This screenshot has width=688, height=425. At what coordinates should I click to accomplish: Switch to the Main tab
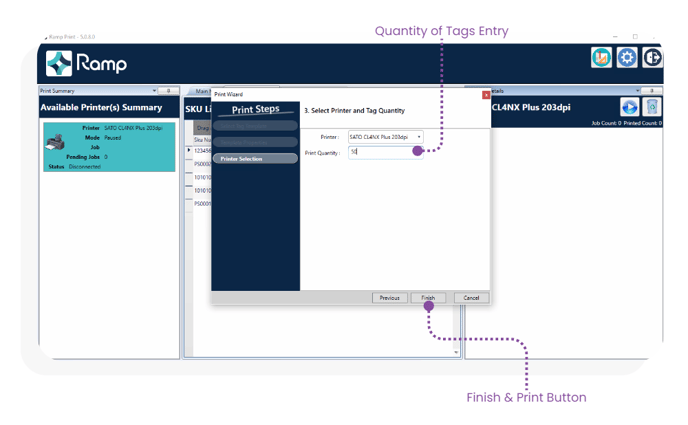tap(201, 91)
